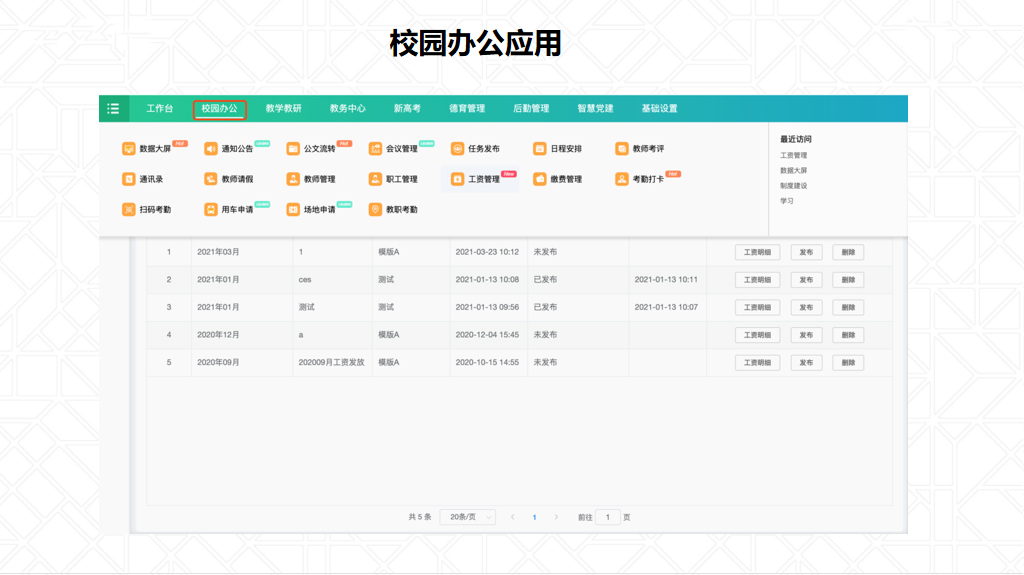
Task: Switch to the 教学教研 menu tab
Action: point(283,108)
